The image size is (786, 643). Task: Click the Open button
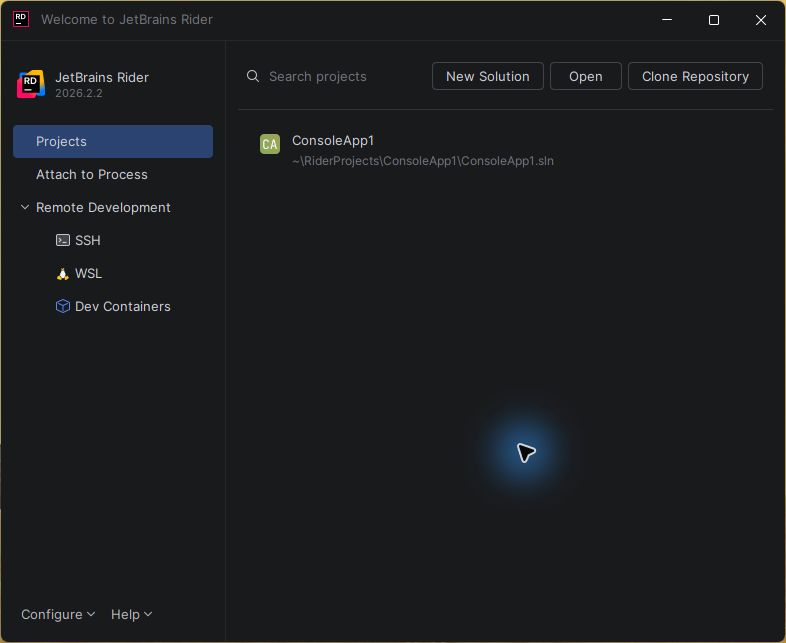(x=585, y=76)
